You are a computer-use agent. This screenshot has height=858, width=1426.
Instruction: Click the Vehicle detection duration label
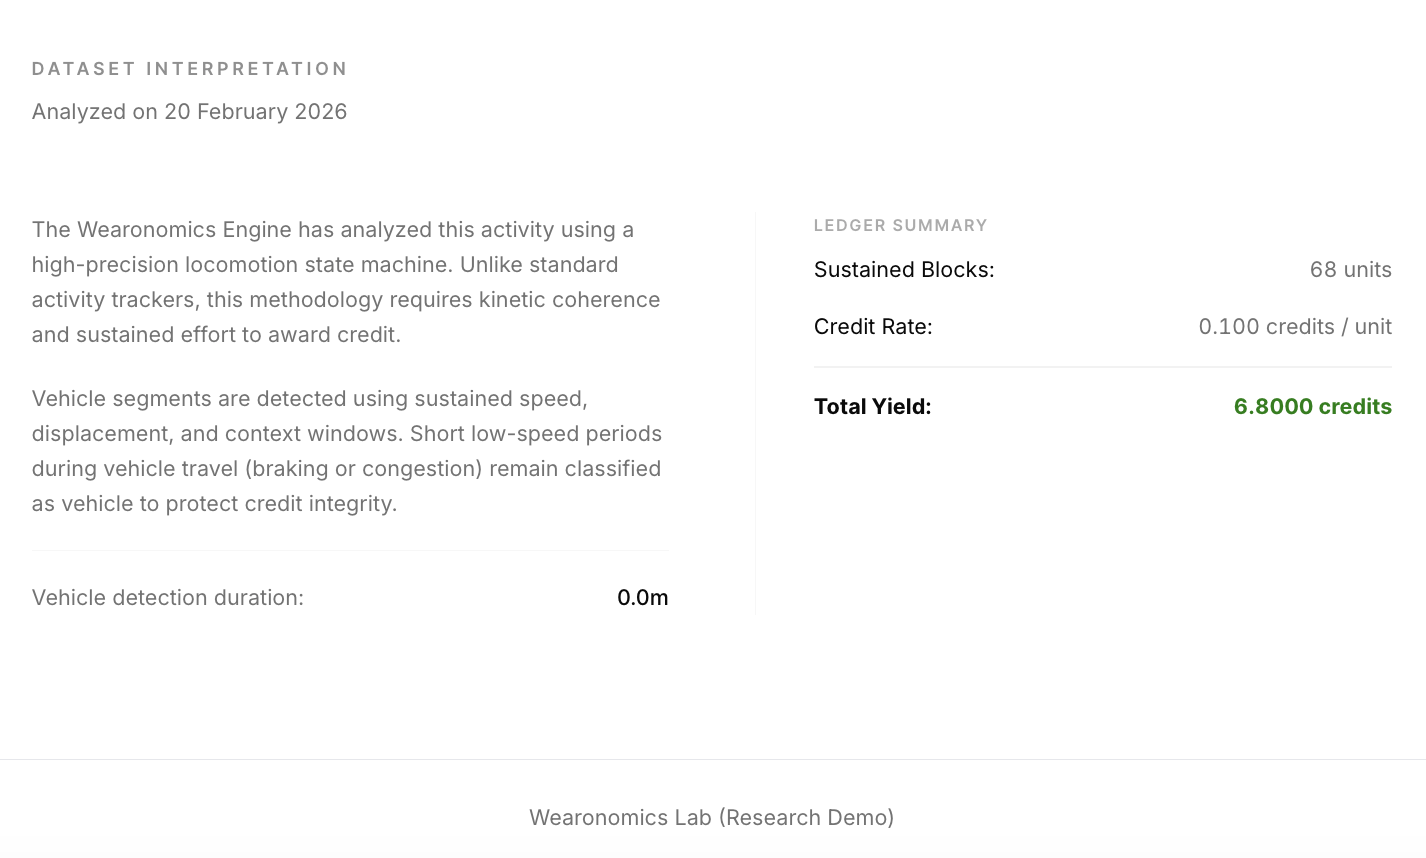pyautogui.click(x=168, y=597)
